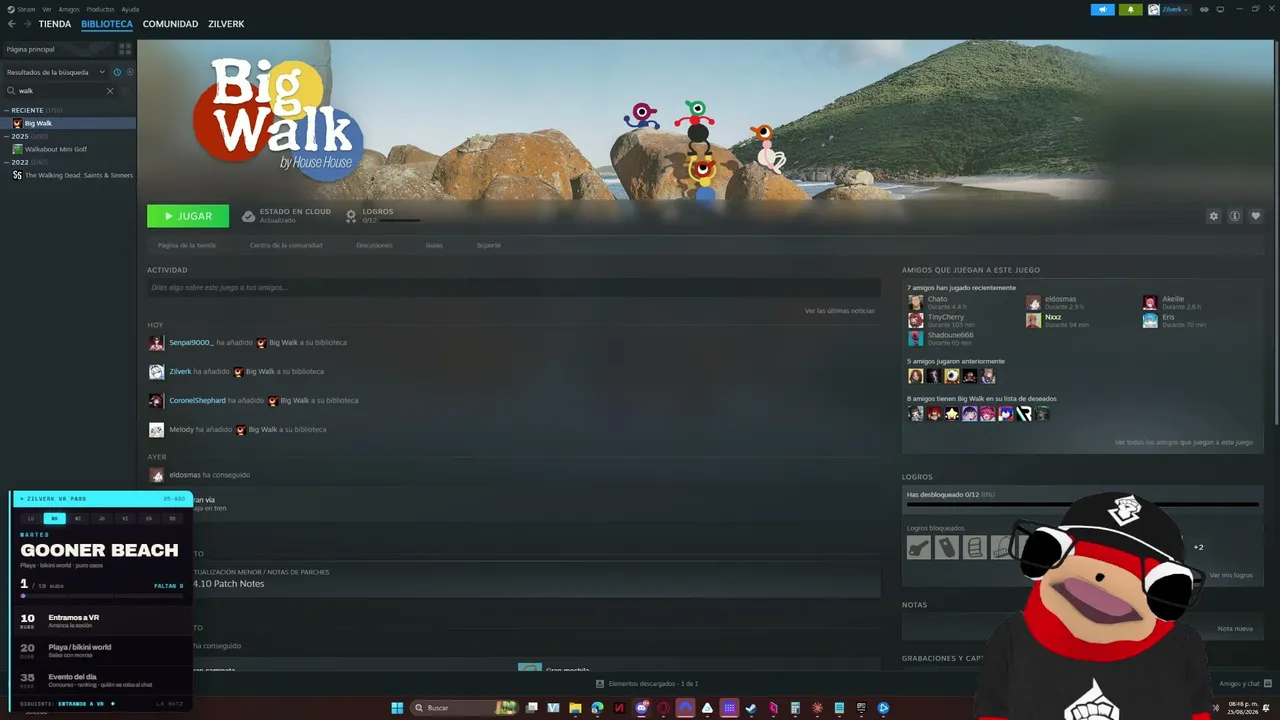Image resolution: width=1280 pixels, height=720 pixels.
Task: Go back with the left navigation arrow
Action: (x=12, y=24)
